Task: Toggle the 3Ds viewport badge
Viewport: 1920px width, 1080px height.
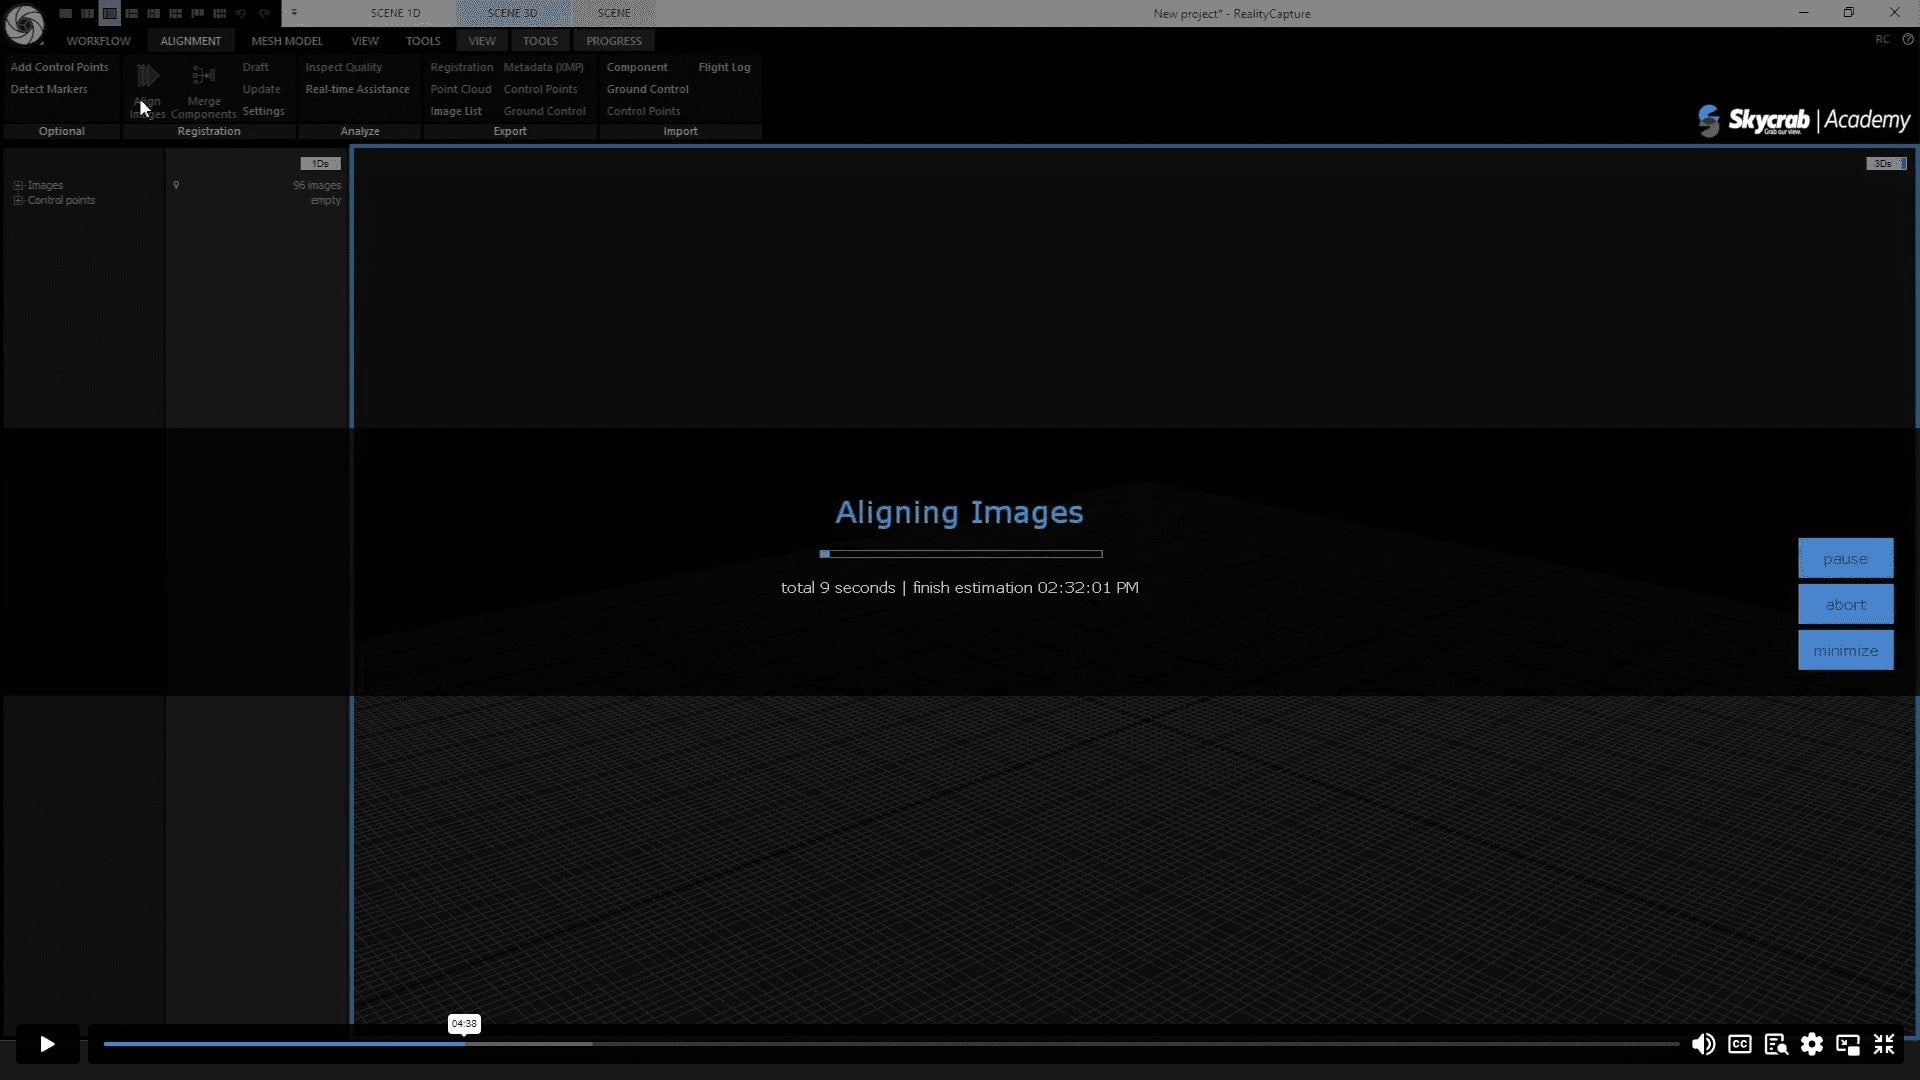Action: pyautogui.click(x=1885, y=163)
